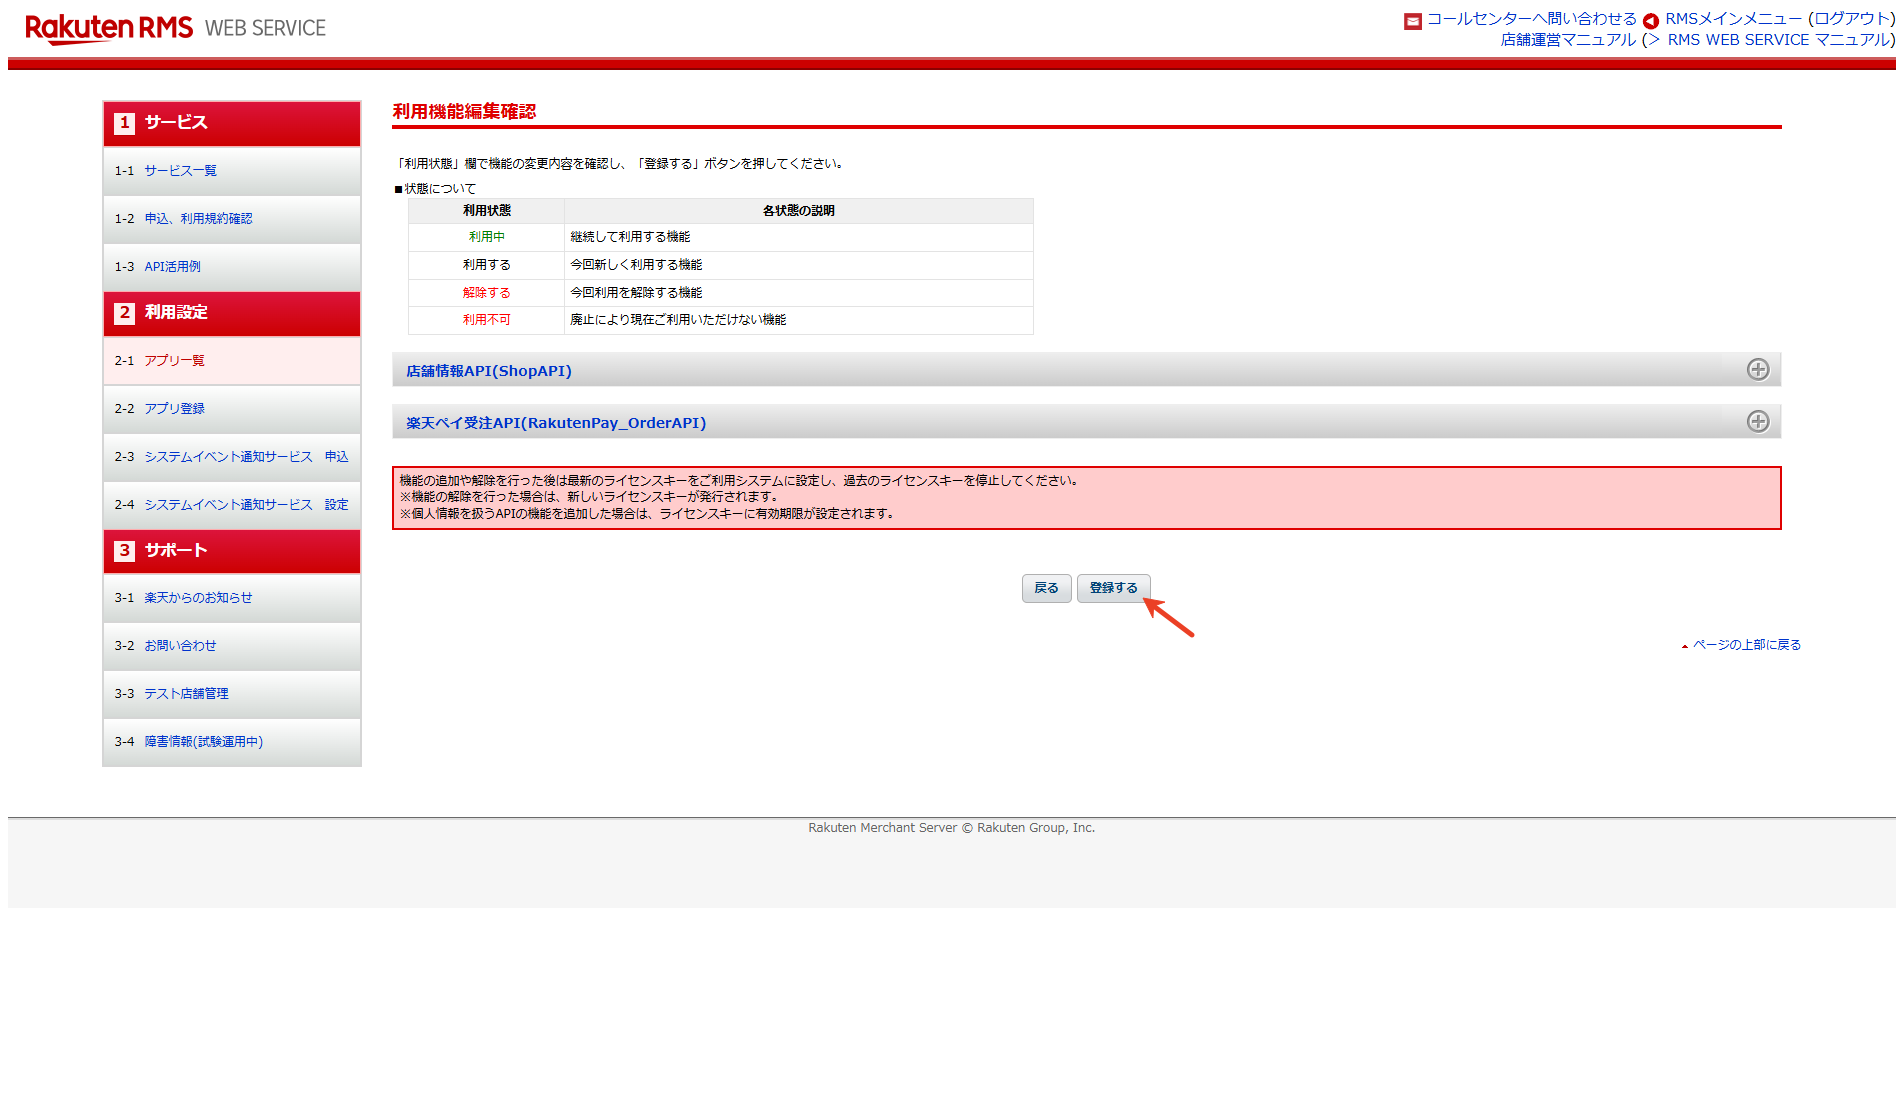The width and height of the screenshot is (1904, 1093).
Task: Select 3-1 楽天からのお知らせ menu item
Action: coord(232,598)
